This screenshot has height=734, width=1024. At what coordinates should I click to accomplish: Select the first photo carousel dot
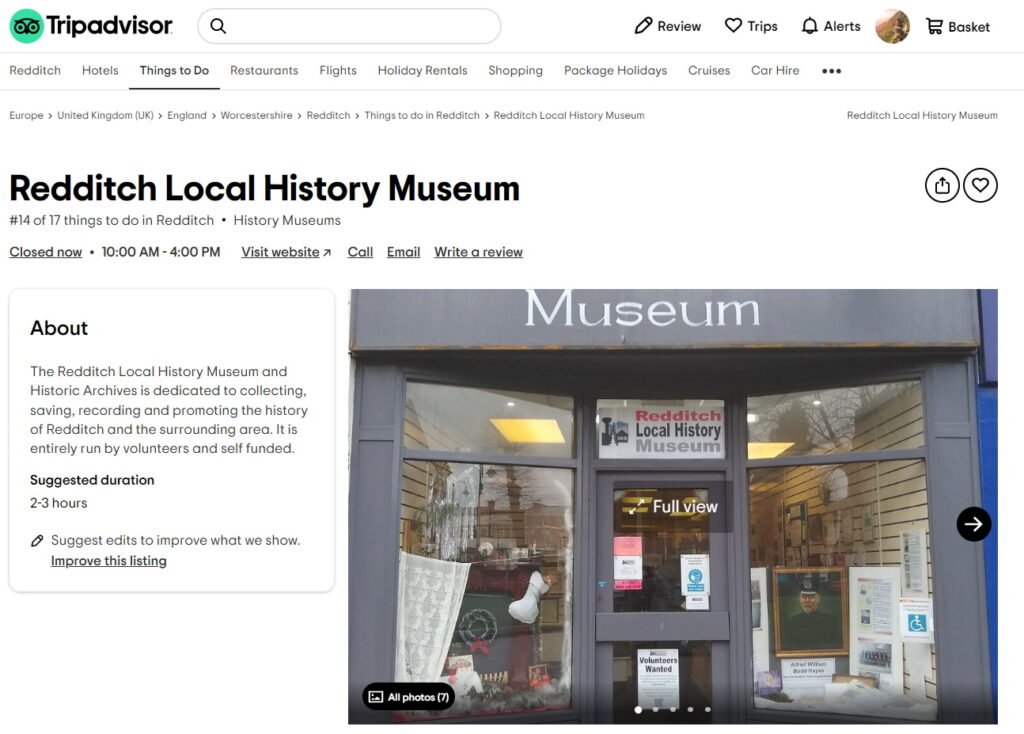click(638, 709)
